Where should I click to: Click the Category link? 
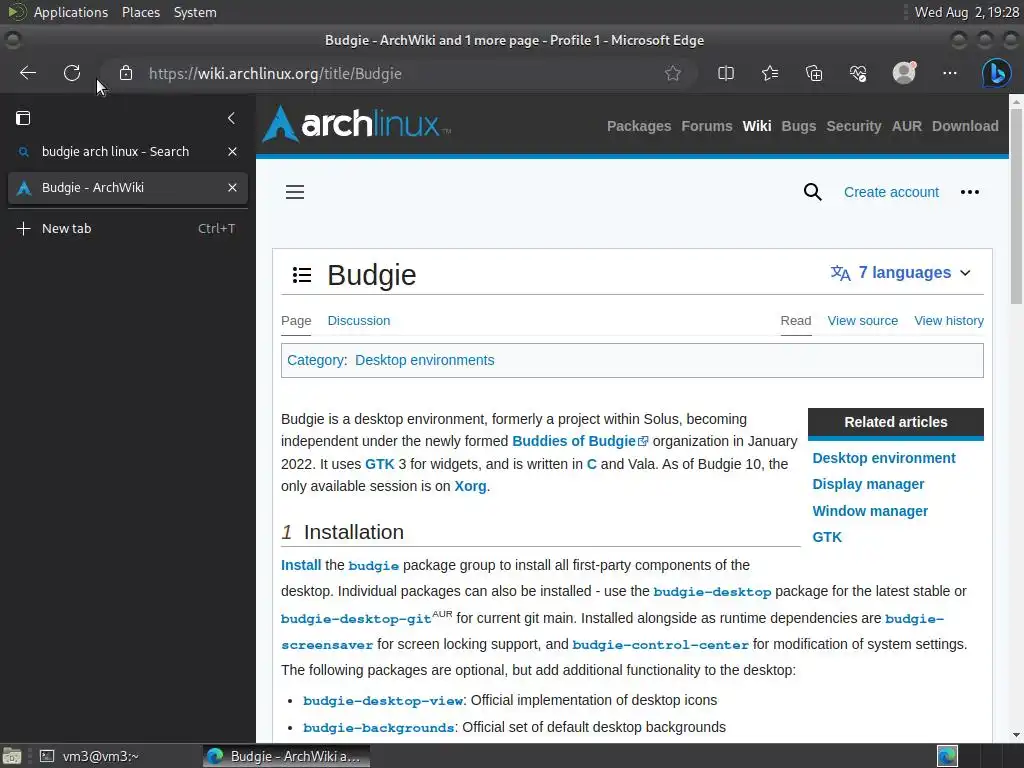coord(315,360)
